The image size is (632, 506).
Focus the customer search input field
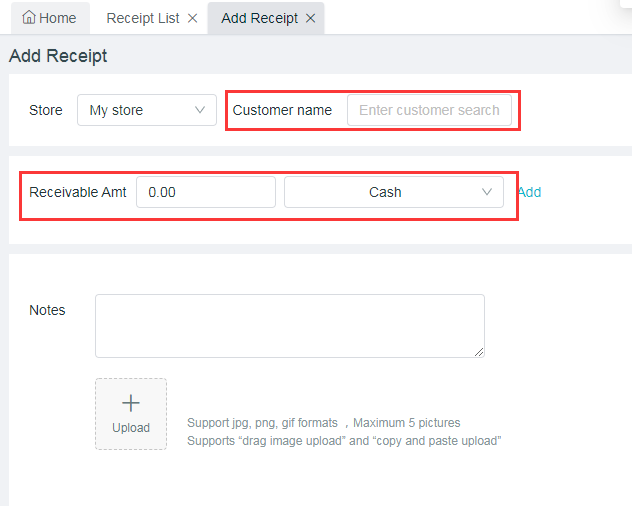click(x=429, y=110)
